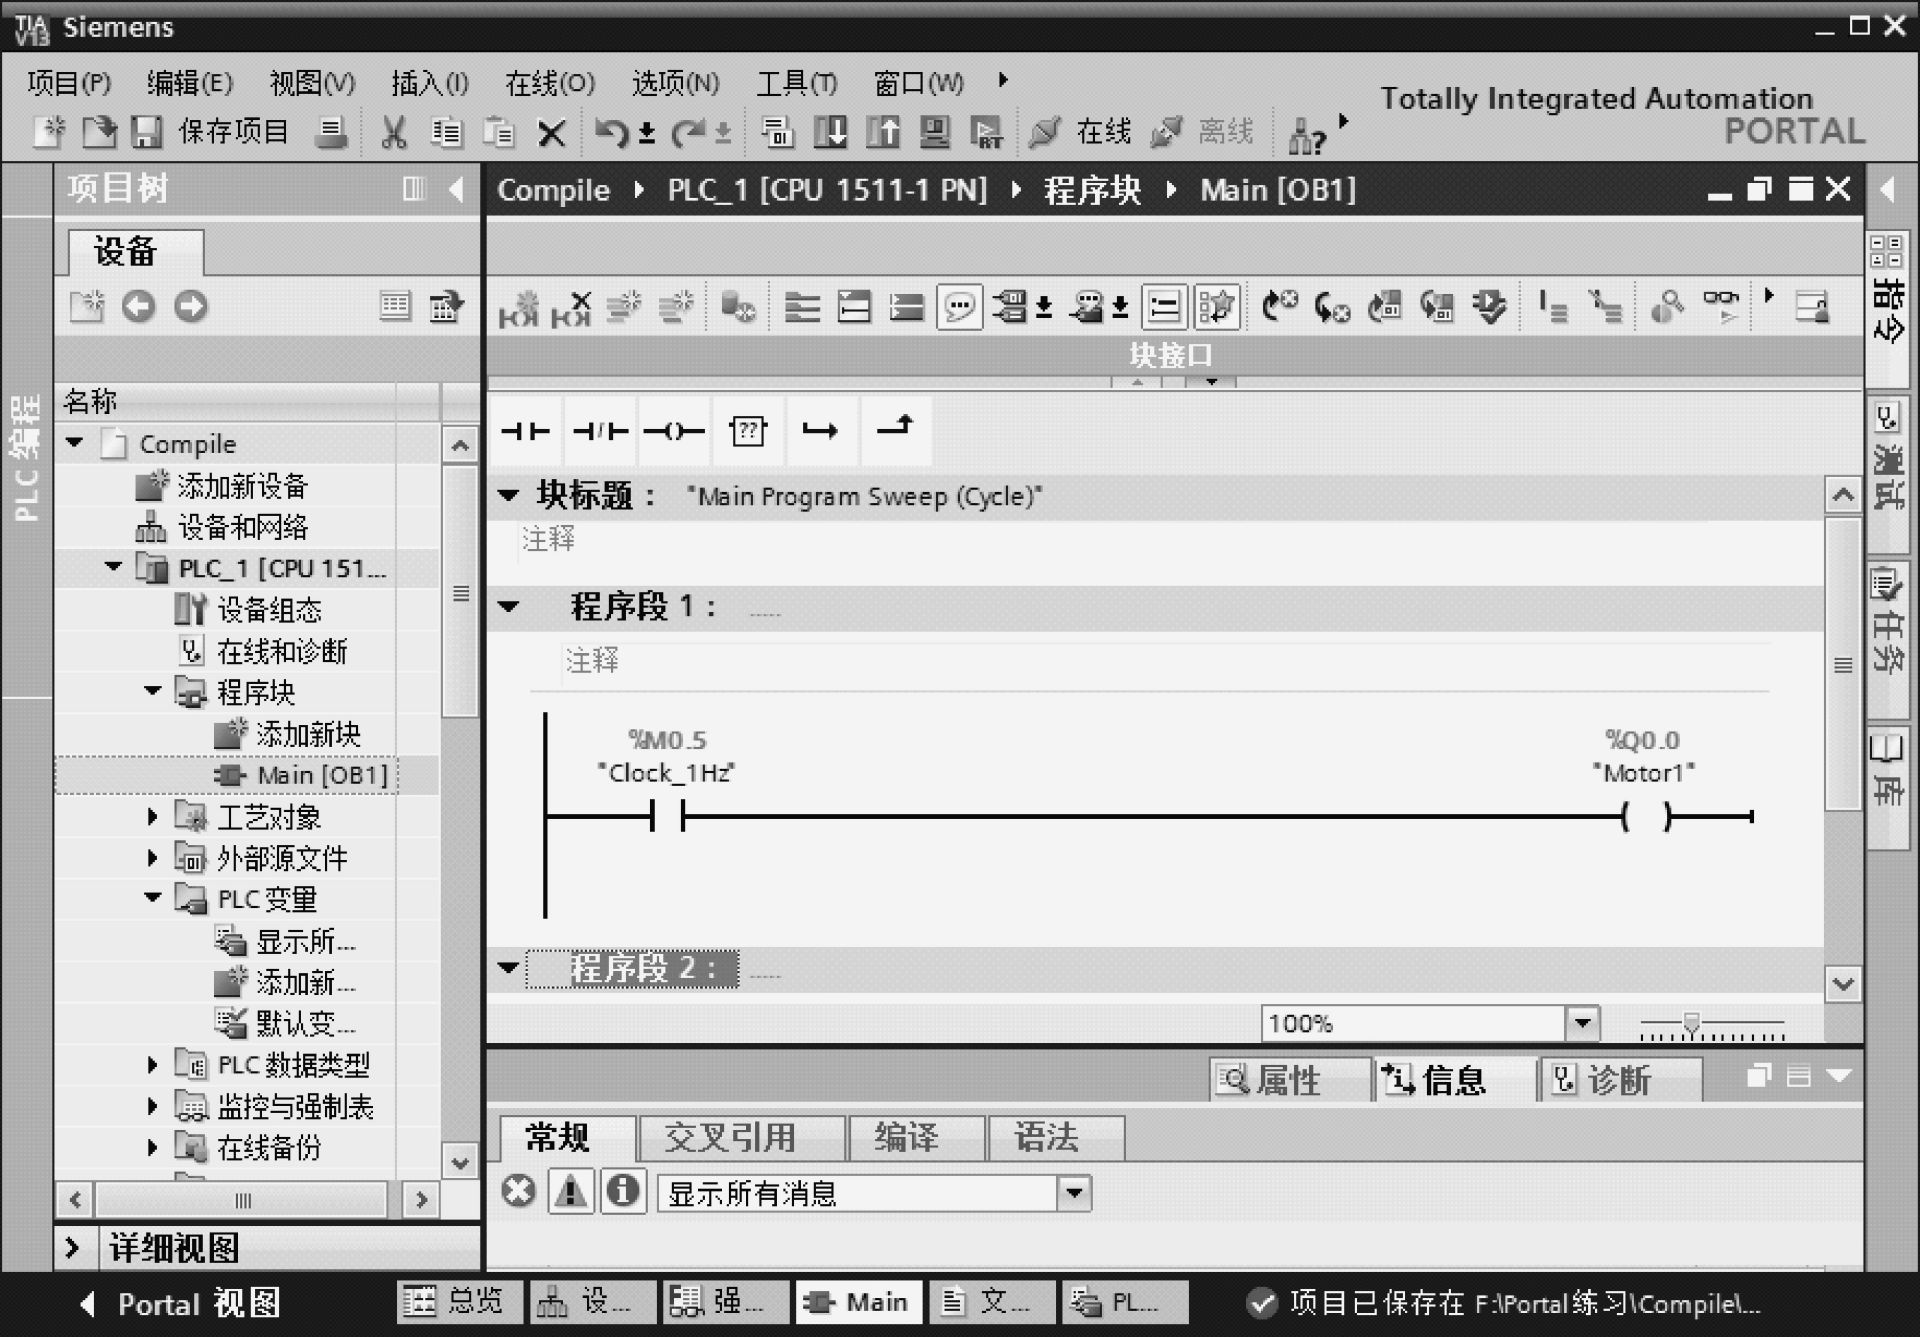Select the 程序段 2 title
The height and width of the screenshot is (1337, 1920).
pos(633,968)
